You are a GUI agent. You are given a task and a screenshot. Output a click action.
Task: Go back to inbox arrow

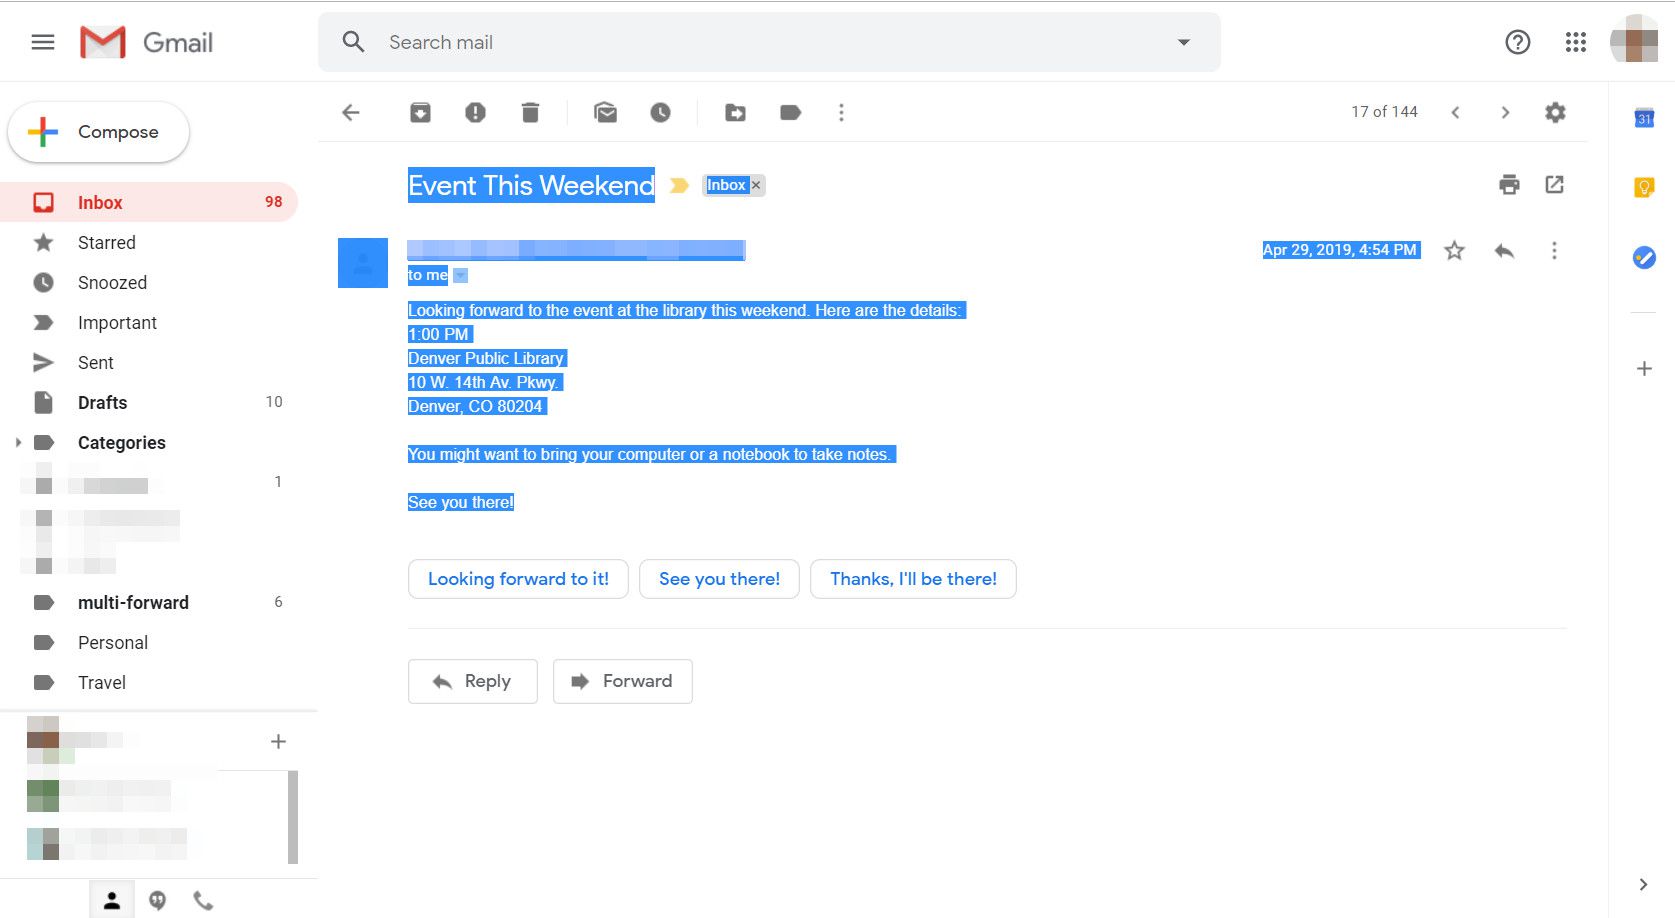coord(351,112)
